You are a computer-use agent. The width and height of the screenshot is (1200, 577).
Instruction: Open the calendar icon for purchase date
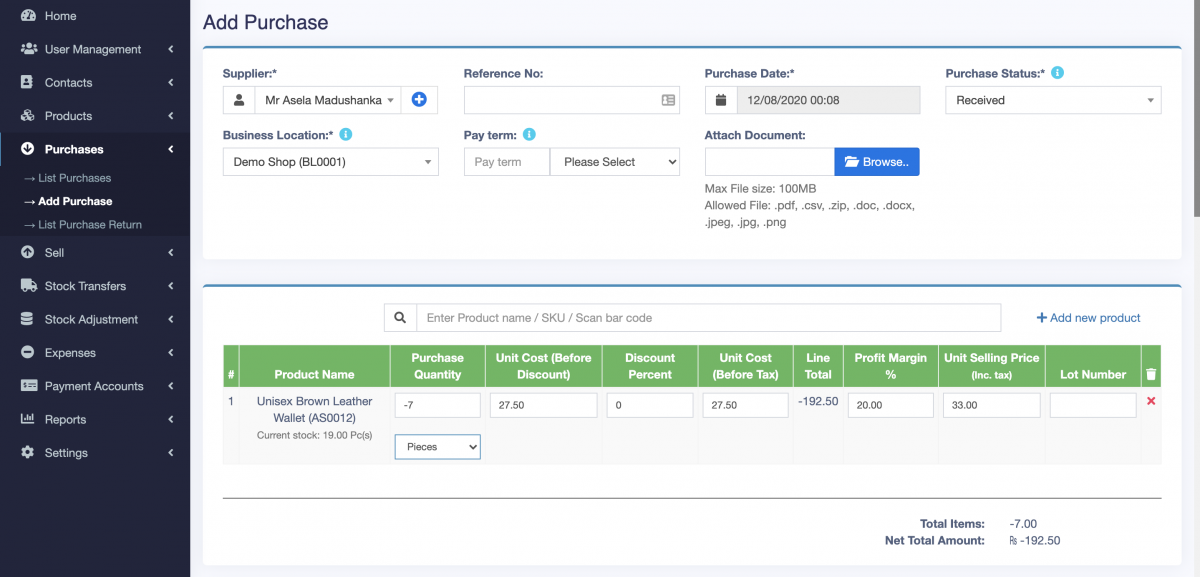[721, 100]
